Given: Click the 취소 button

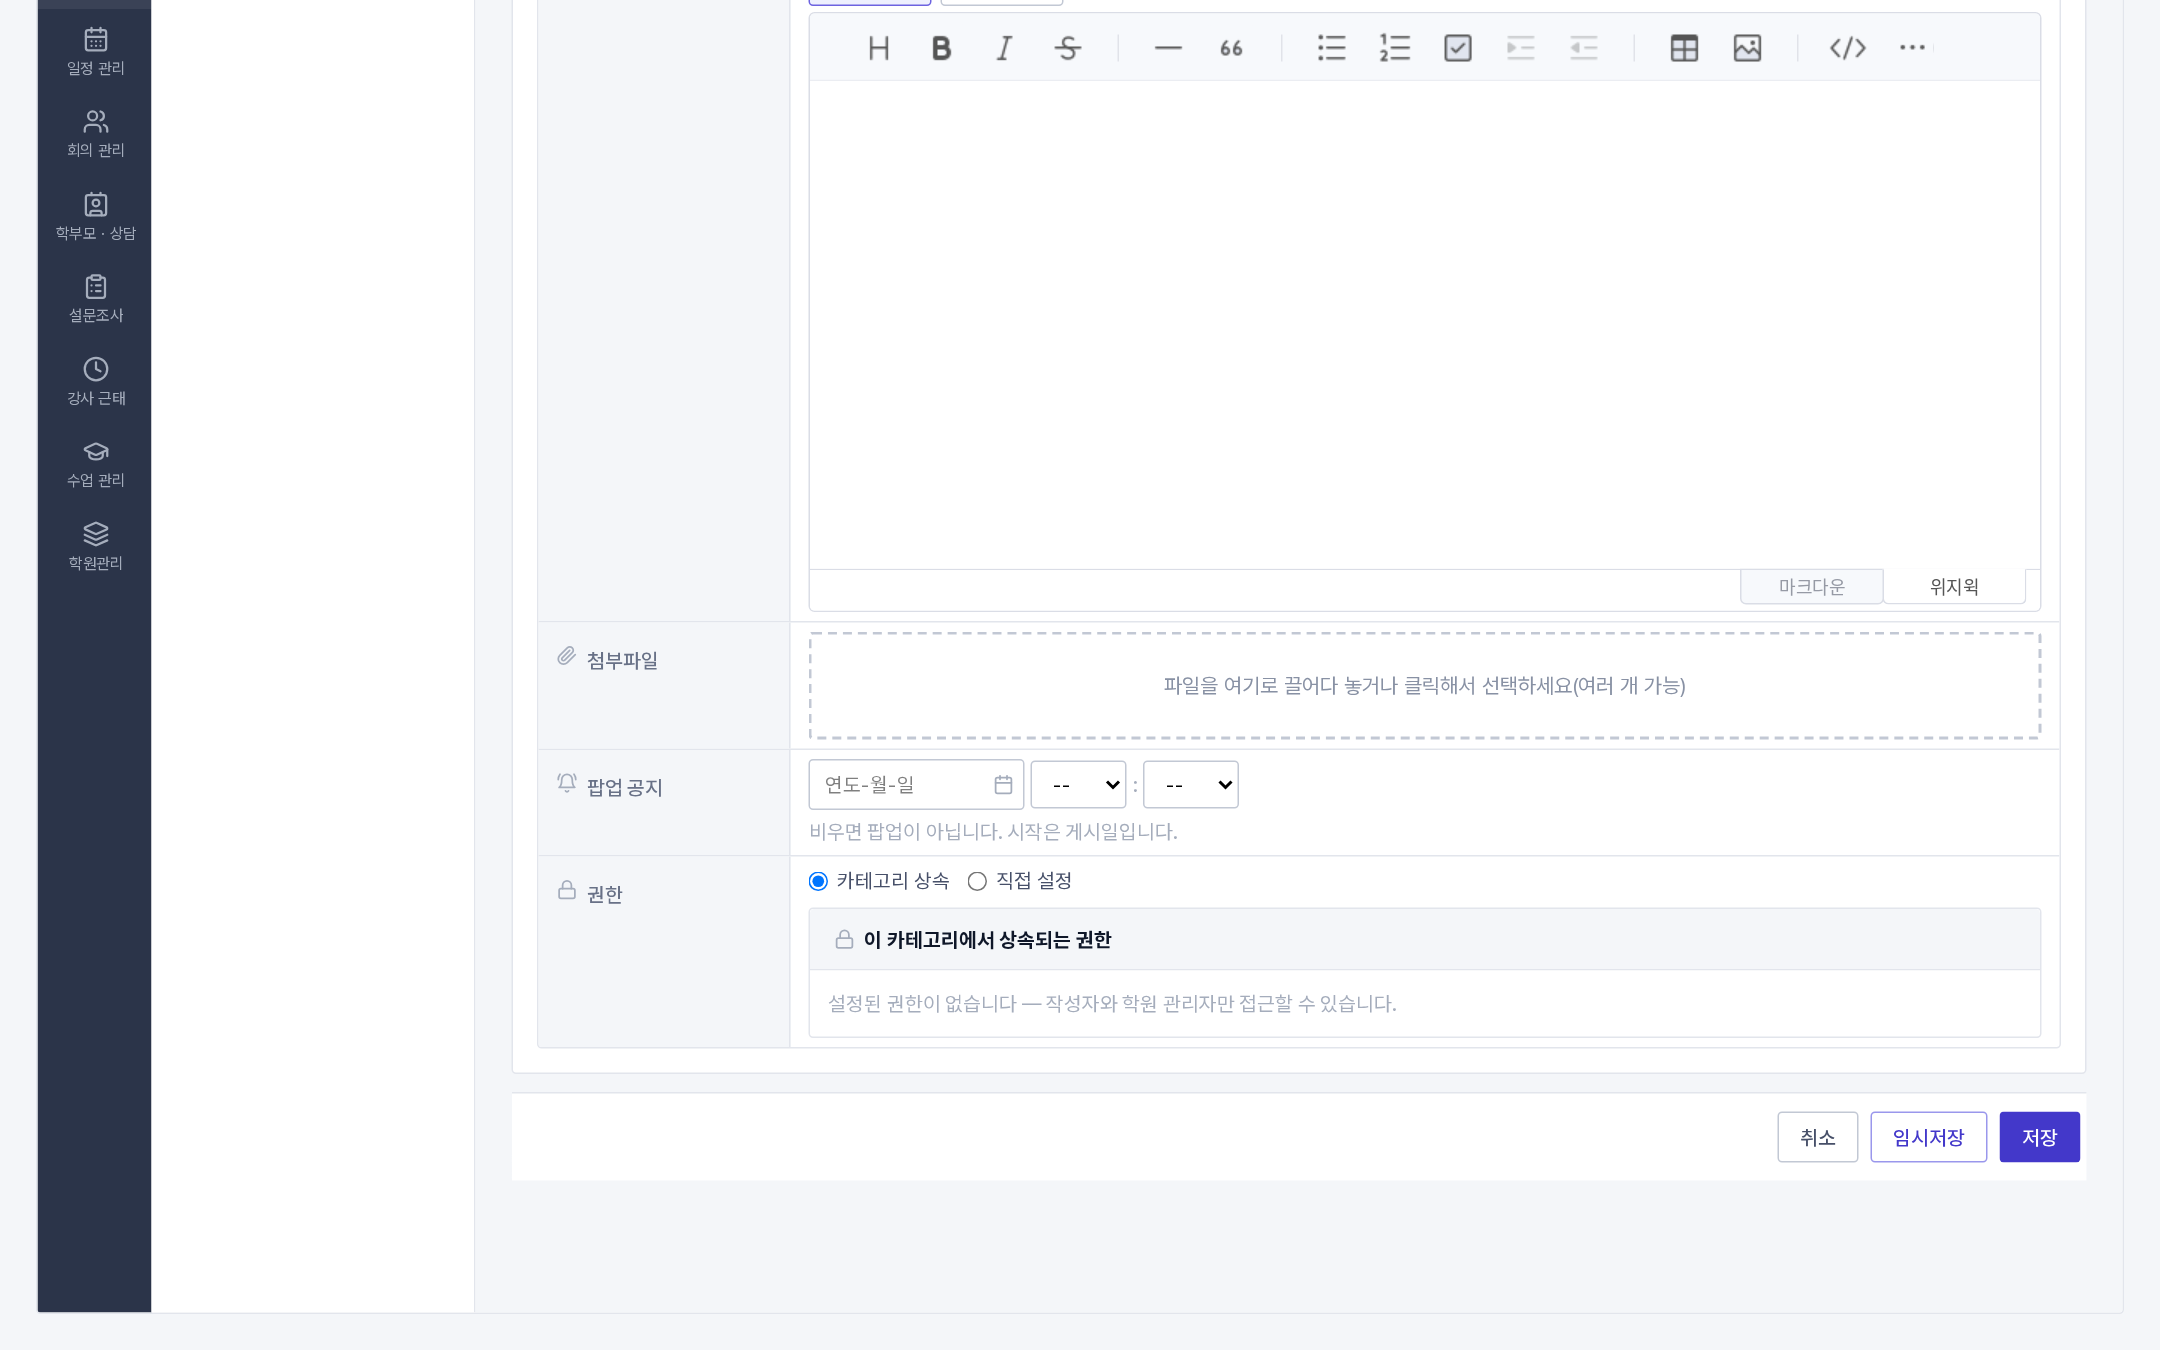Looking at the screenshot, I should click(1817, 1137).
